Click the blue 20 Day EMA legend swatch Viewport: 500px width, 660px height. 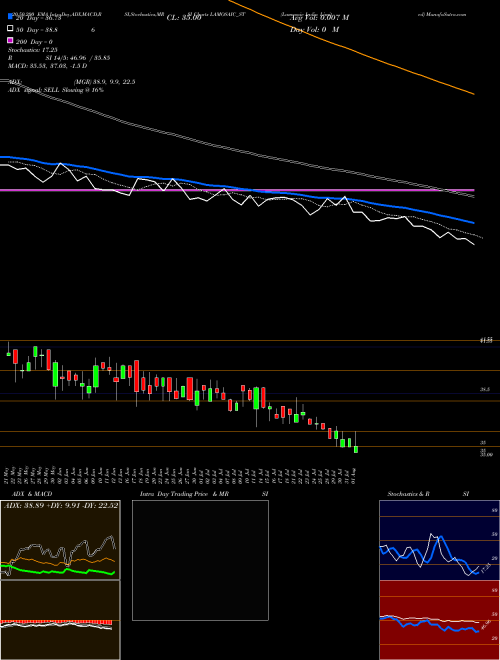pyautogui.click(x=10, y=17)
